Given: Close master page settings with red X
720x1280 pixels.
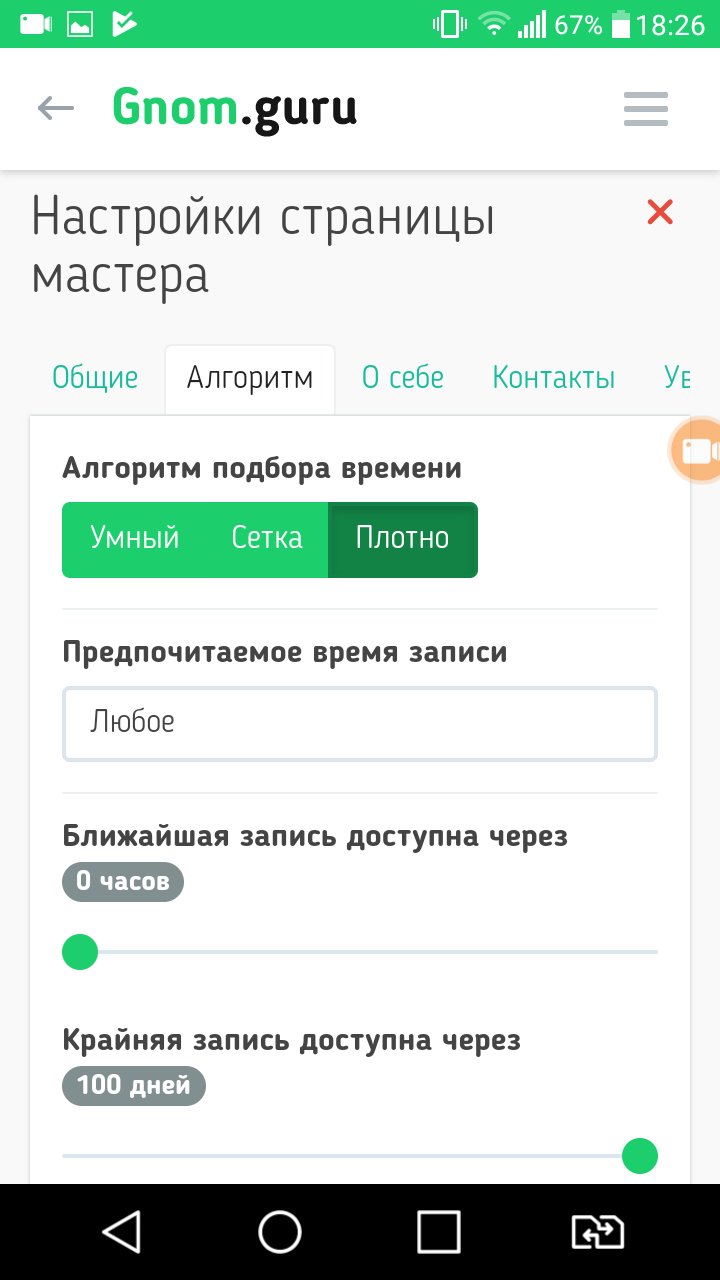Looking at the screenshot, I should (660, 212).
